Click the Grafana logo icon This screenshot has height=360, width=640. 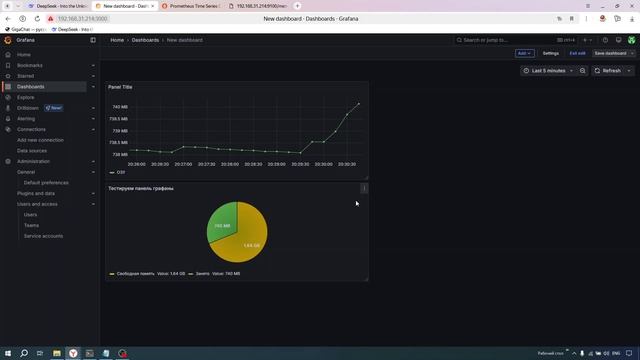point(8,40)
